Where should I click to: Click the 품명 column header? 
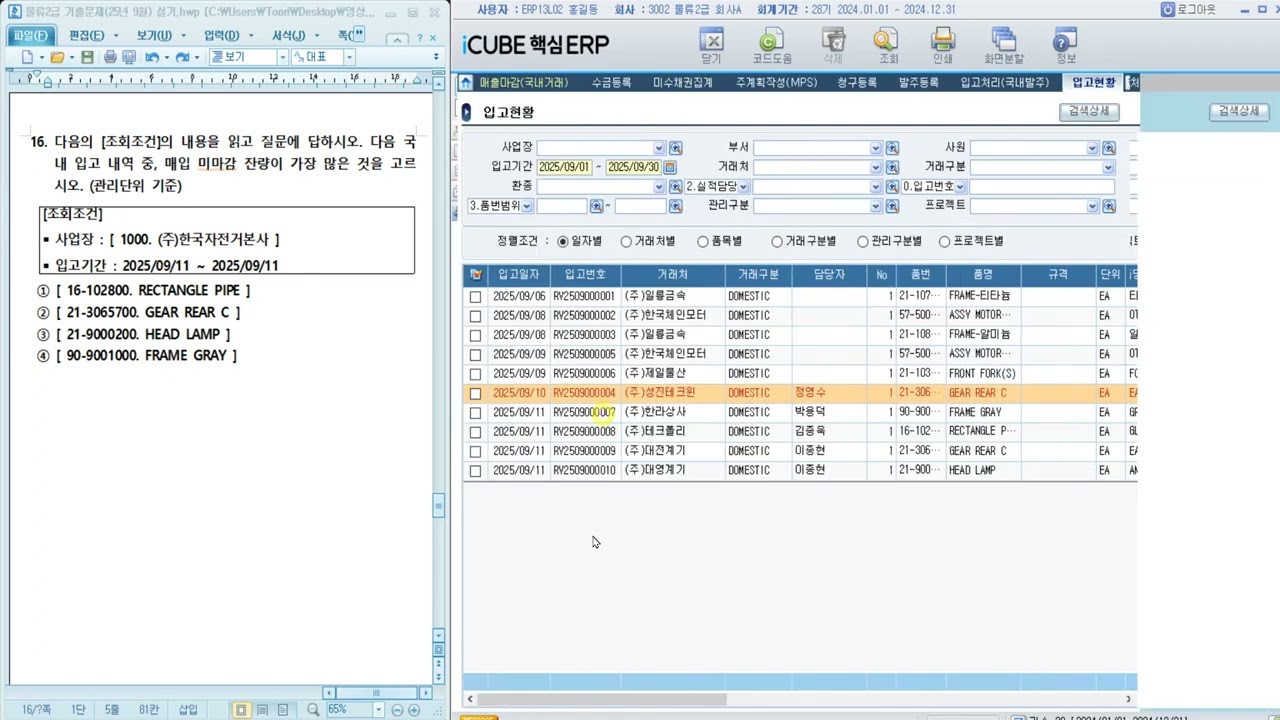point(982,274)
